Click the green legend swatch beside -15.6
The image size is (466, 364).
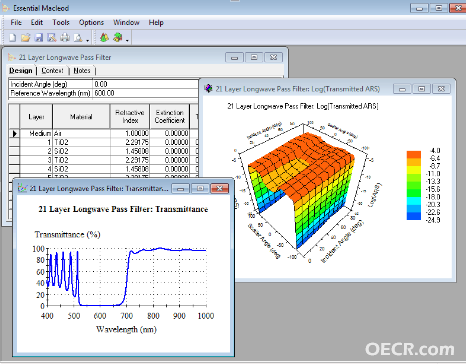point(414,193)
